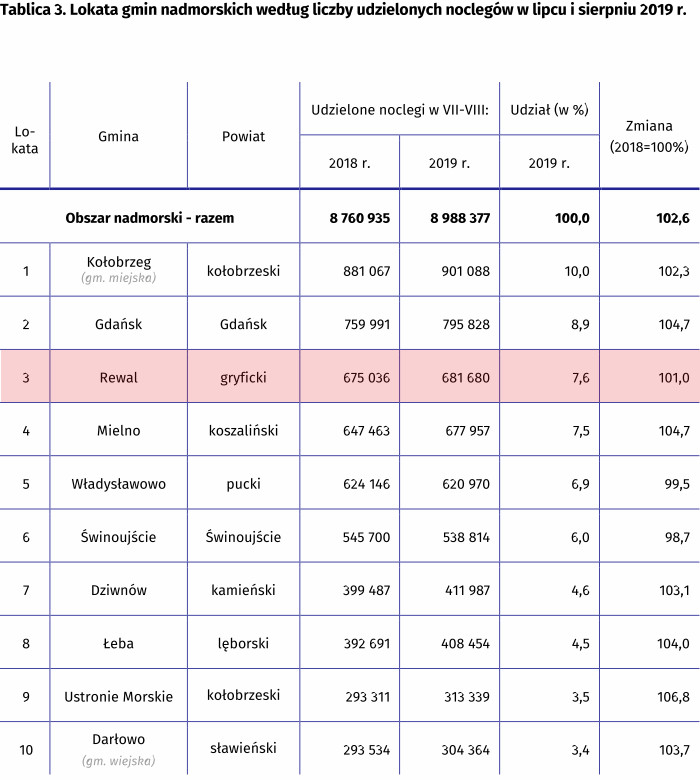Click the Lokata column header

click(24, 140)
